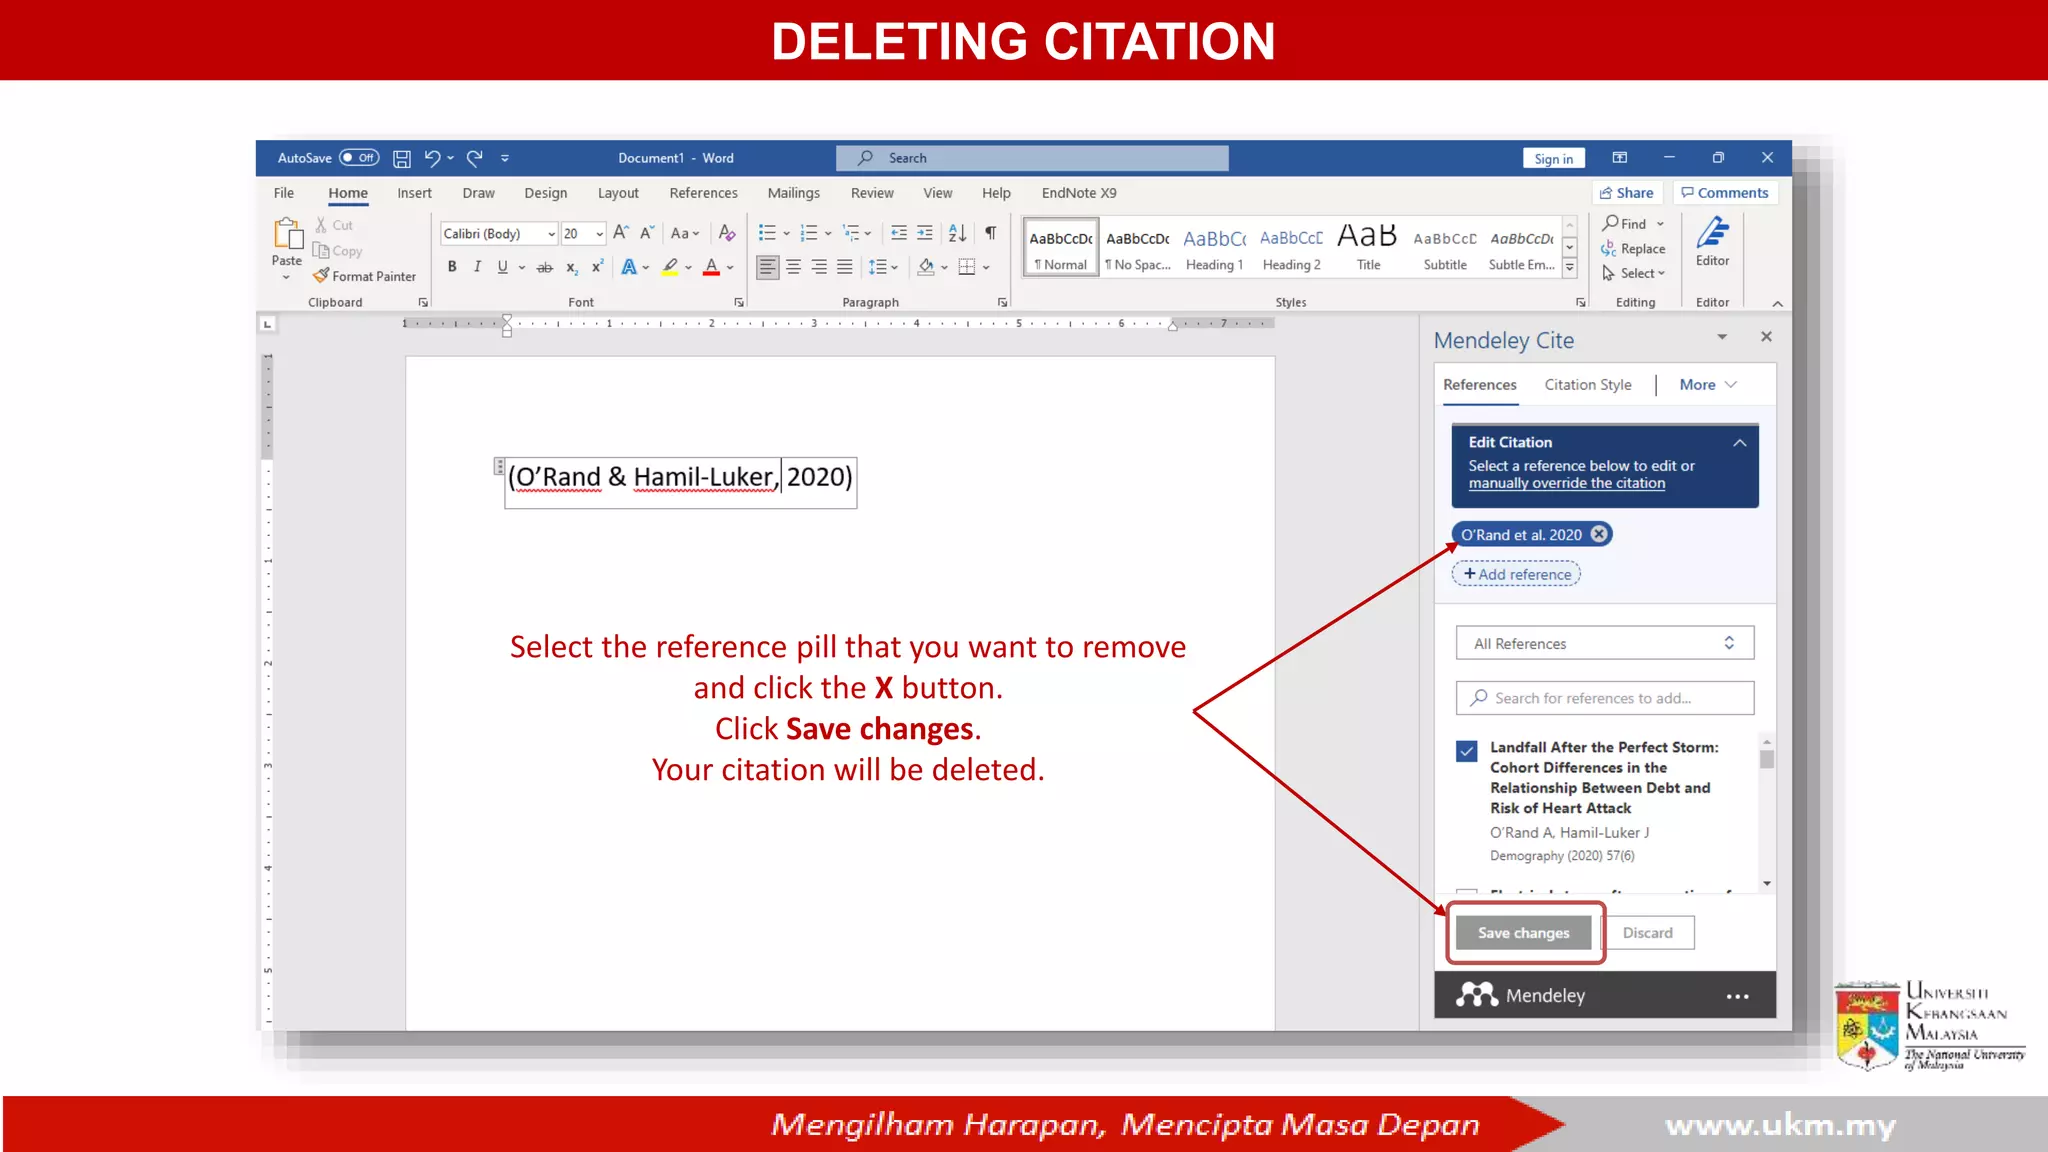2048x1152 pixels.
Task: Switch to References ribbon tab
Action: pos(703,193)
